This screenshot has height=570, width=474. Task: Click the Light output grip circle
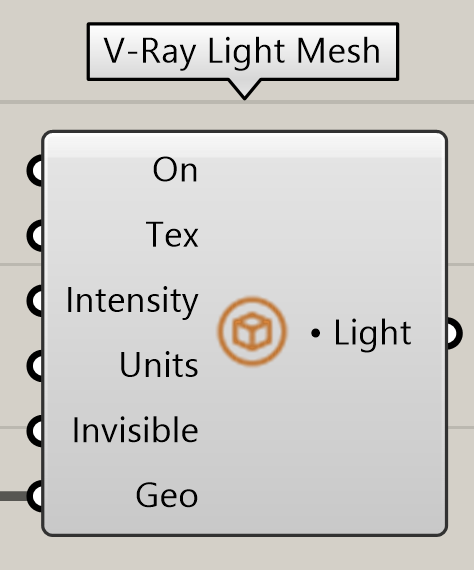click(454, 333)
